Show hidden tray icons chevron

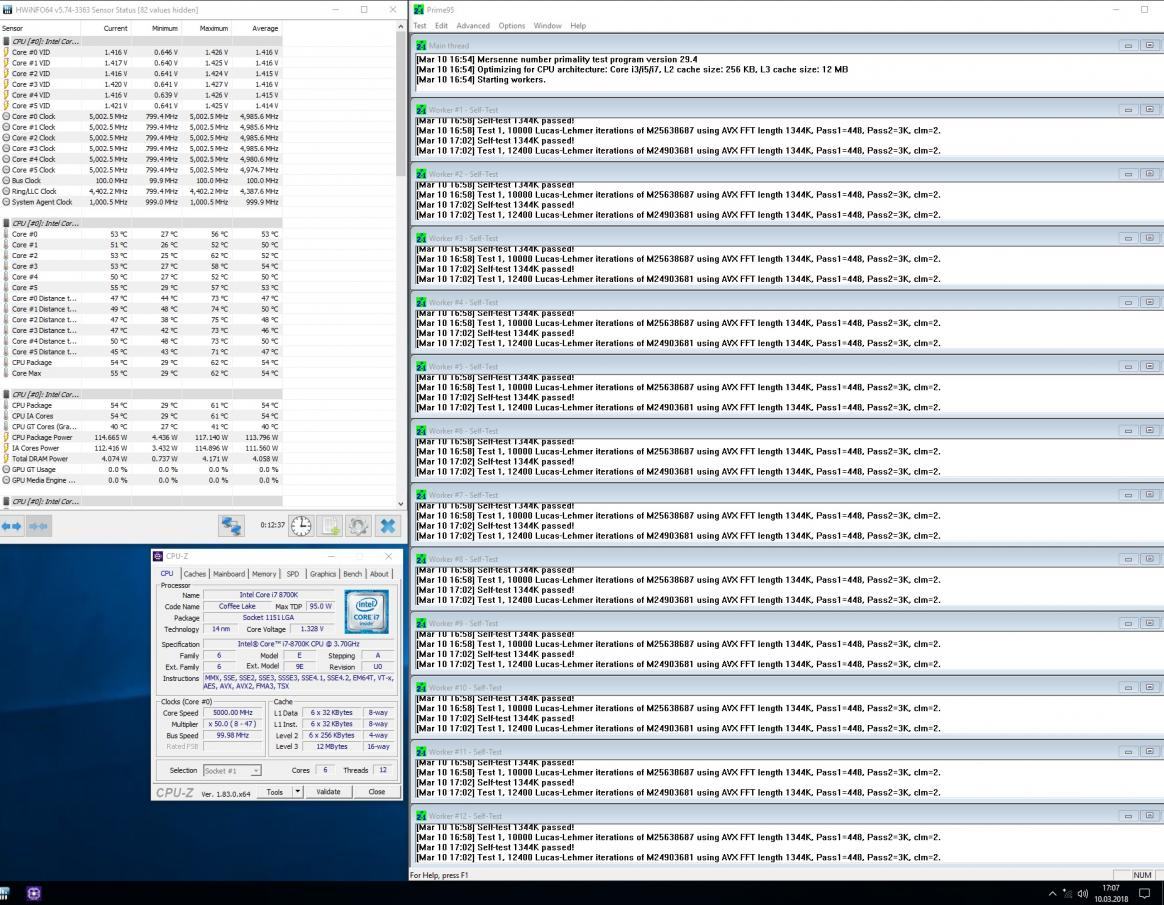[1052, 894]
